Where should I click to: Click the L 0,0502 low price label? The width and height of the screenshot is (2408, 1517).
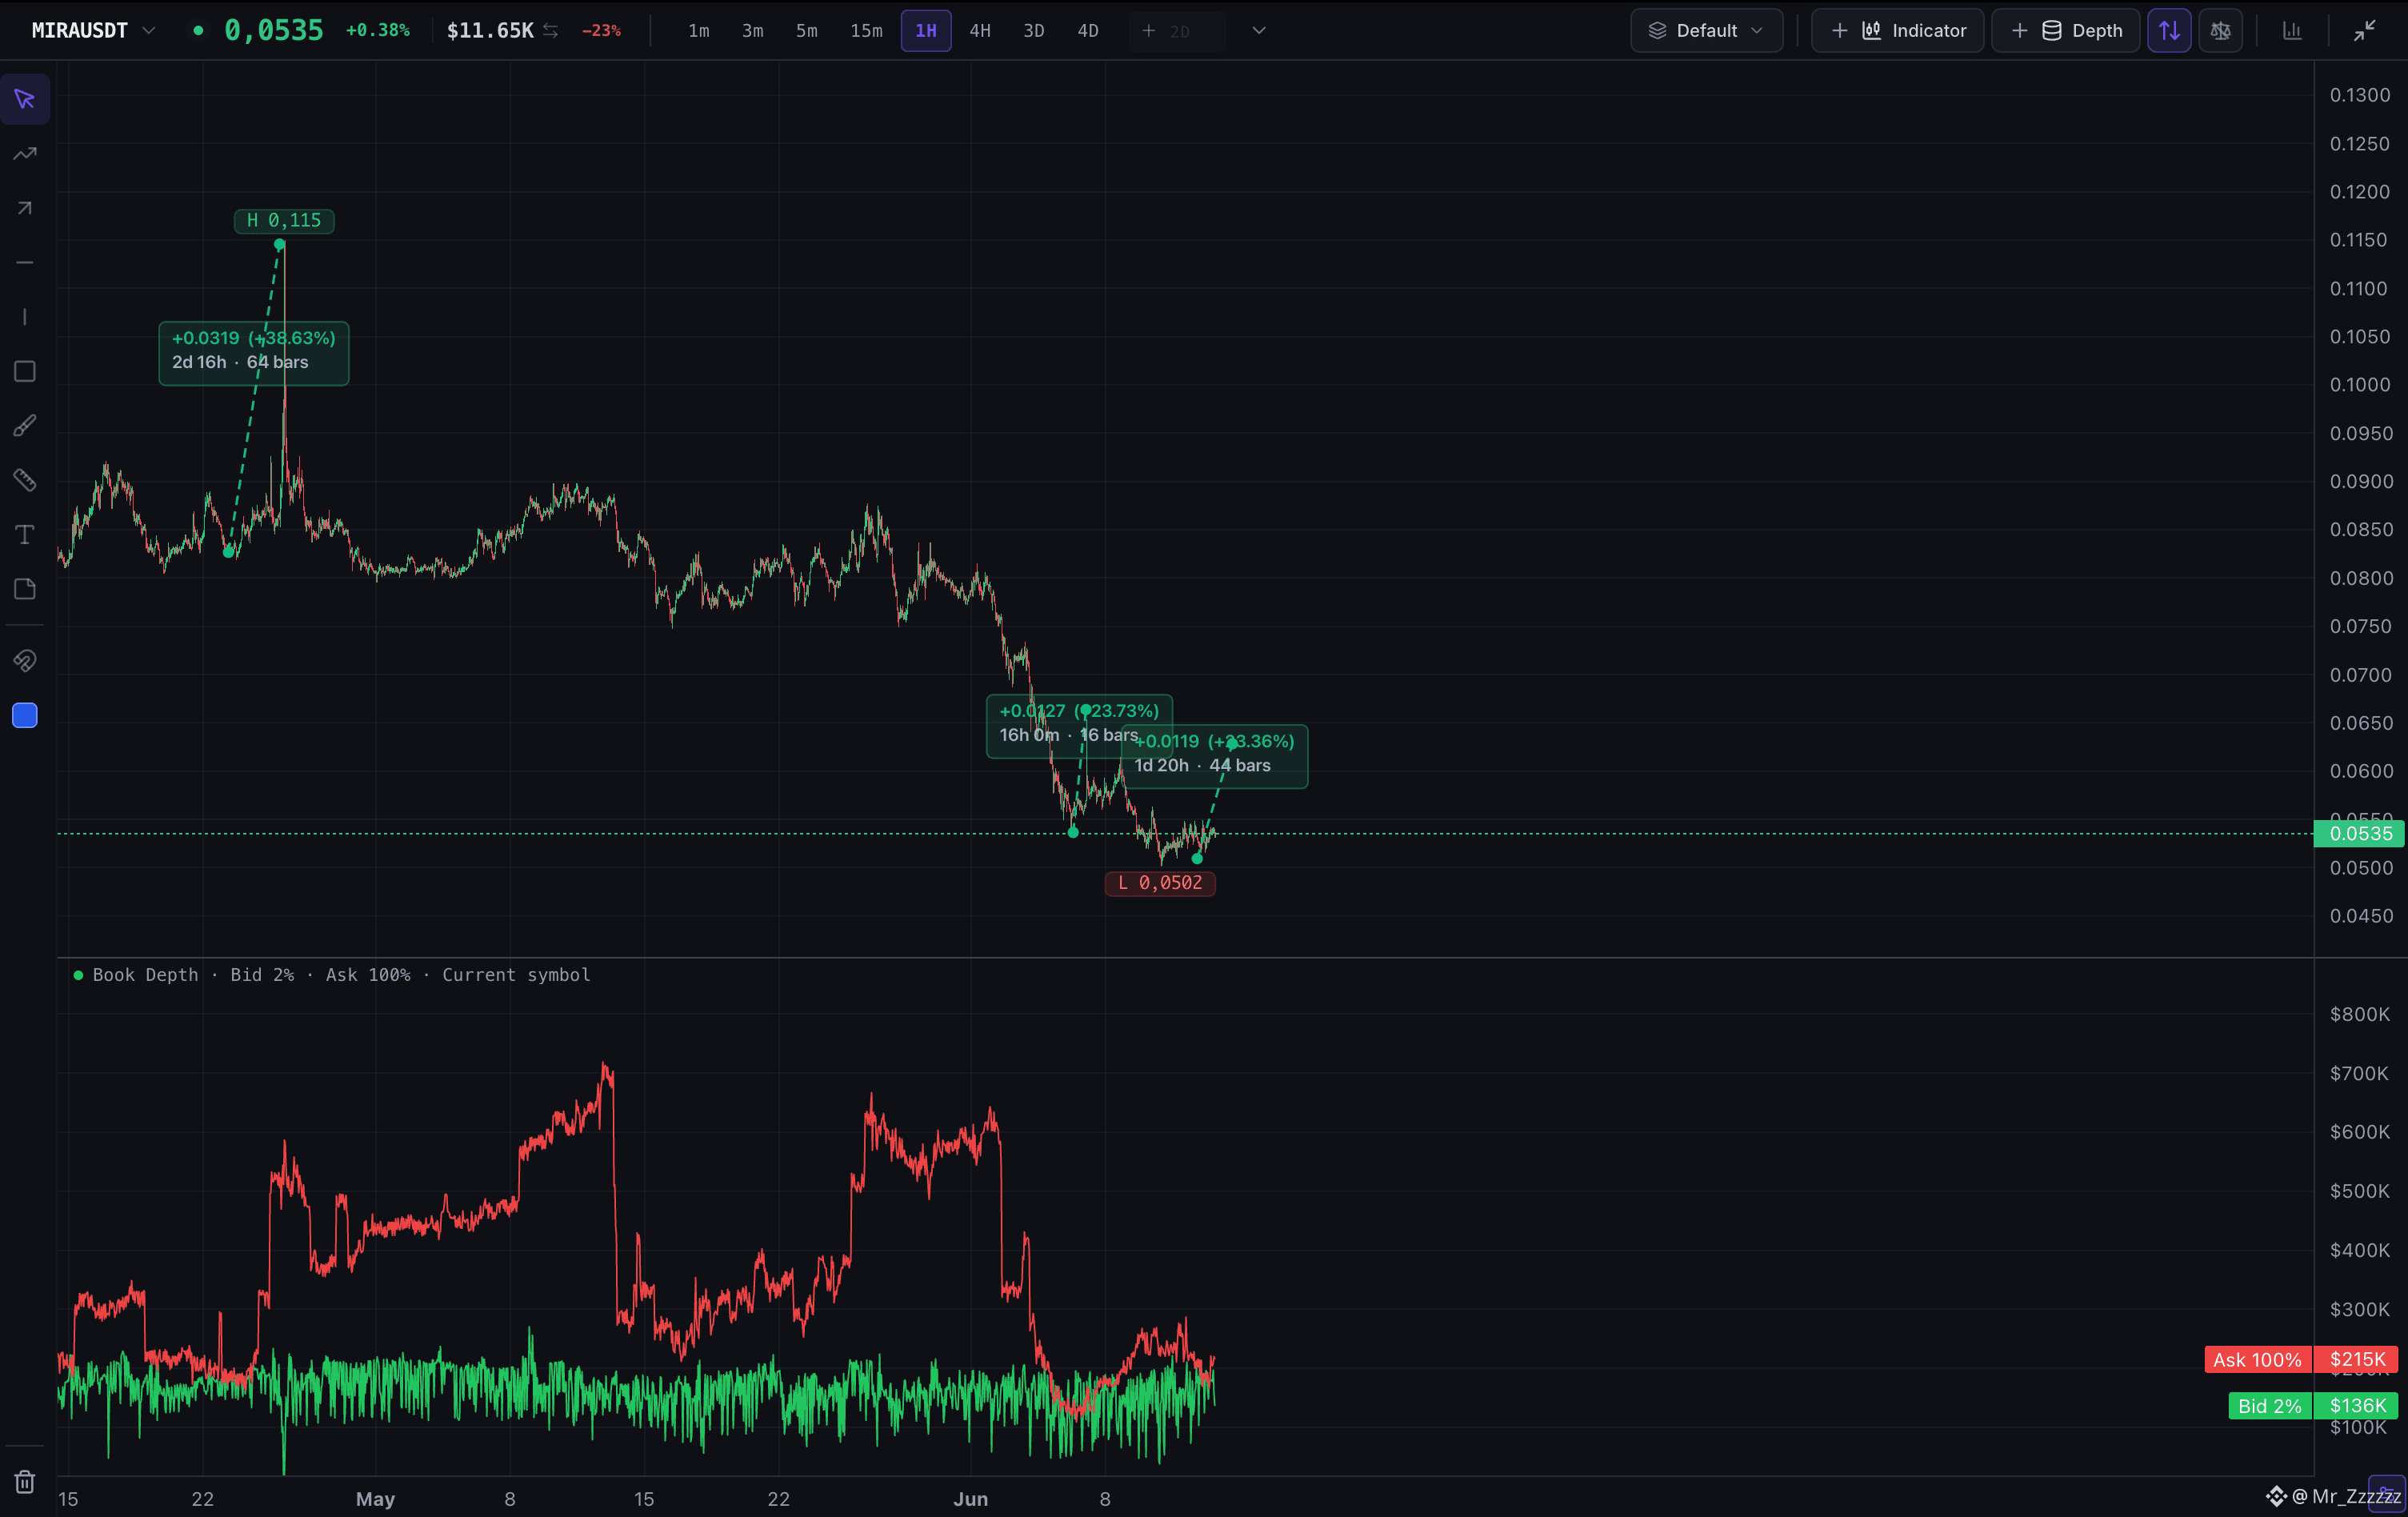click(1160, 883)
